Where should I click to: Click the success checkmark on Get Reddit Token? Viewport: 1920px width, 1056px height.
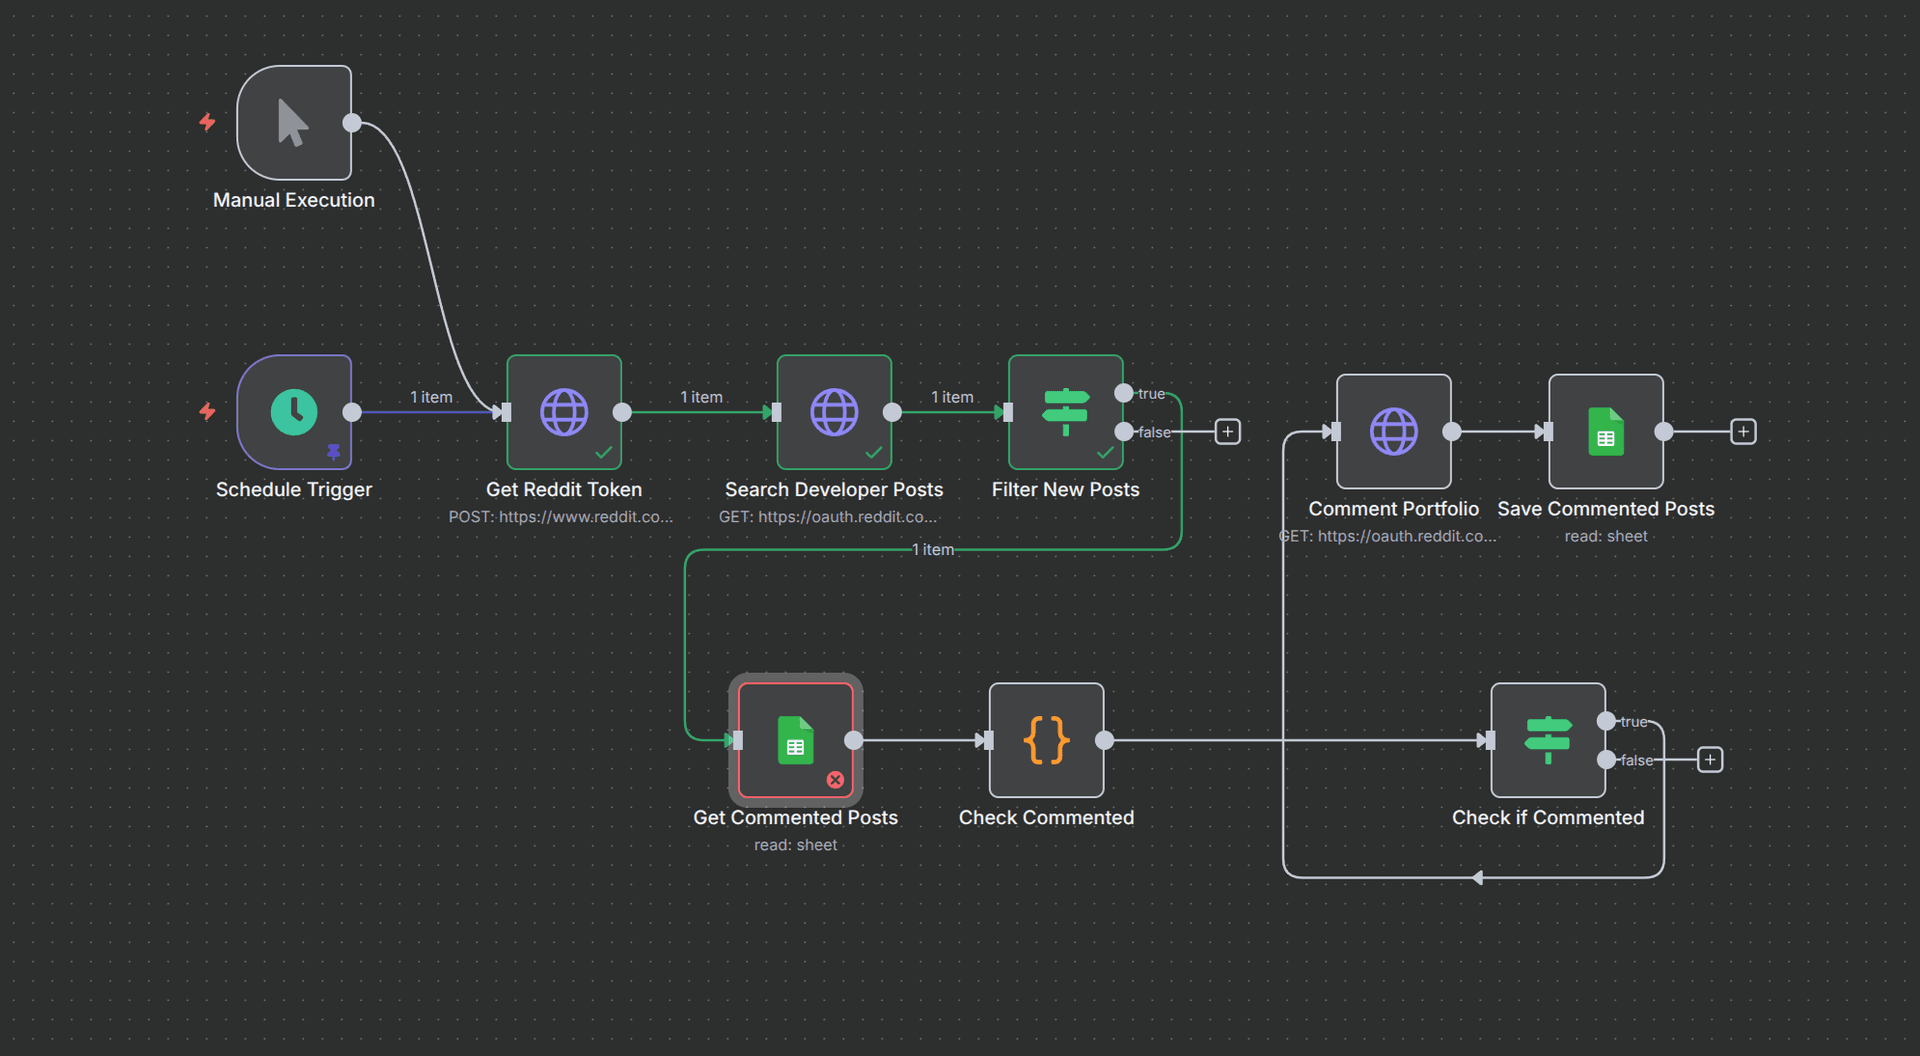coord(604,453)
